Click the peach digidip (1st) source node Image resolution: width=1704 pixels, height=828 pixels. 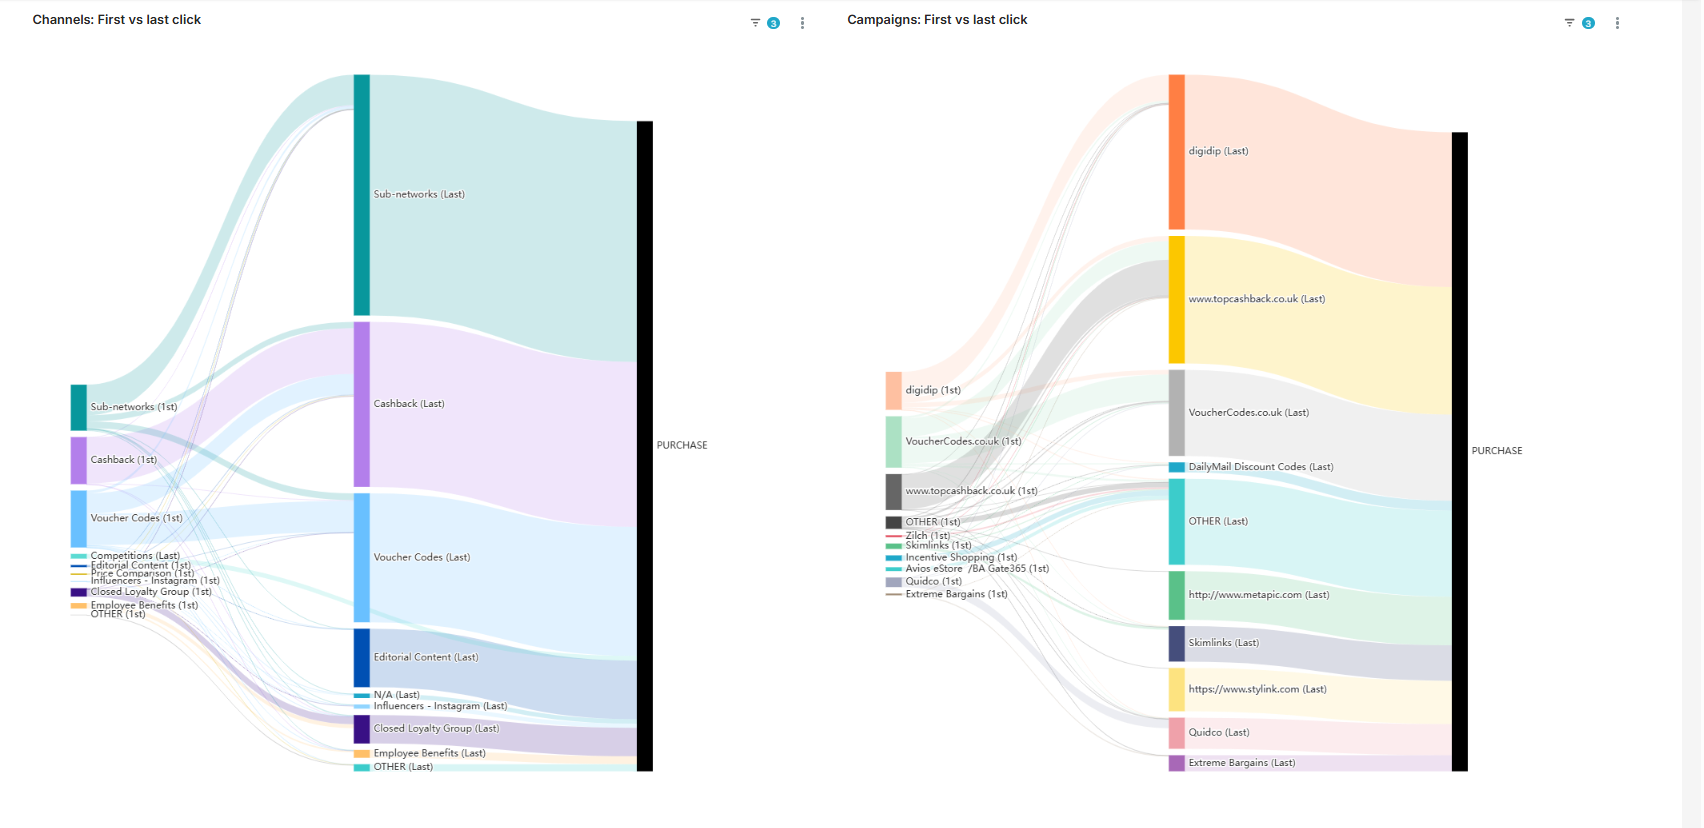coord(893,390)
